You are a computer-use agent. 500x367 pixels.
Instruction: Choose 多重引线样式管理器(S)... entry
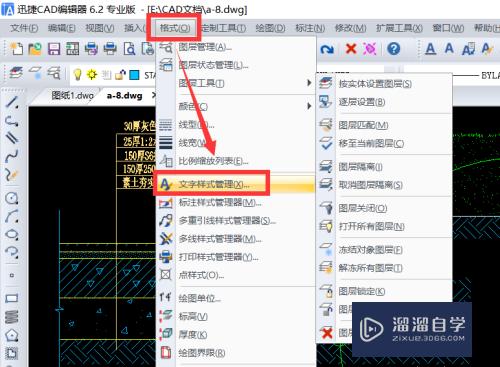click(x=235, y=220)
